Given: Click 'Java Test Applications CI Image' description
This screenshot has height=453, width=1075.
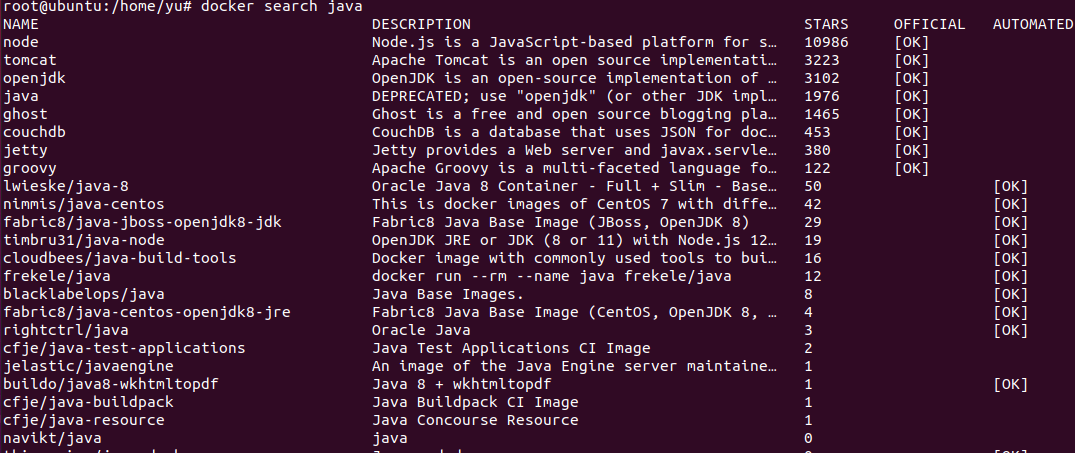Looking at the screenshot, I should click(x=511, y=348).
